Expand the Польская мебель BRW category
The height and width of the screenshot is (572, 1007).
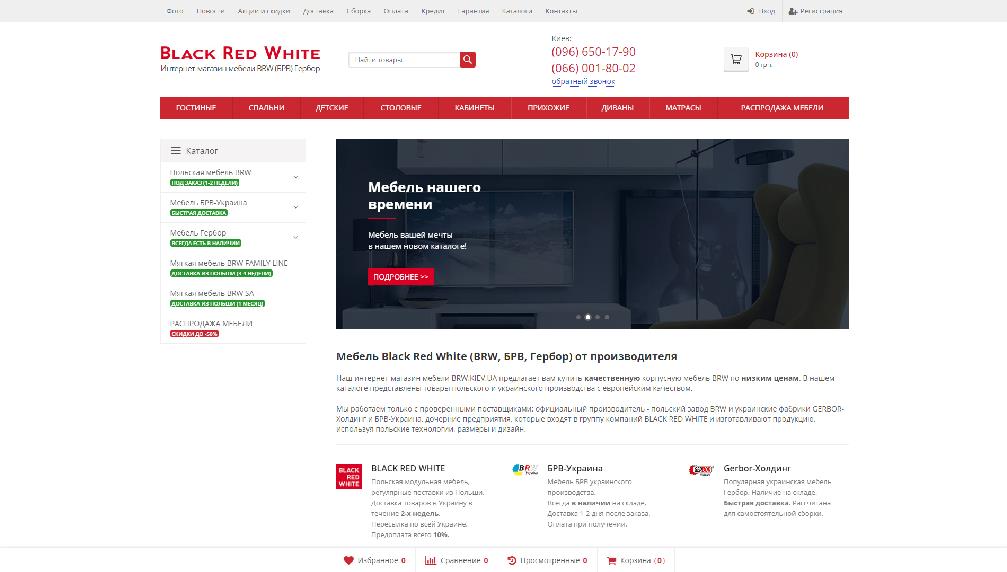pyautogui.click(x=295, y=177)
